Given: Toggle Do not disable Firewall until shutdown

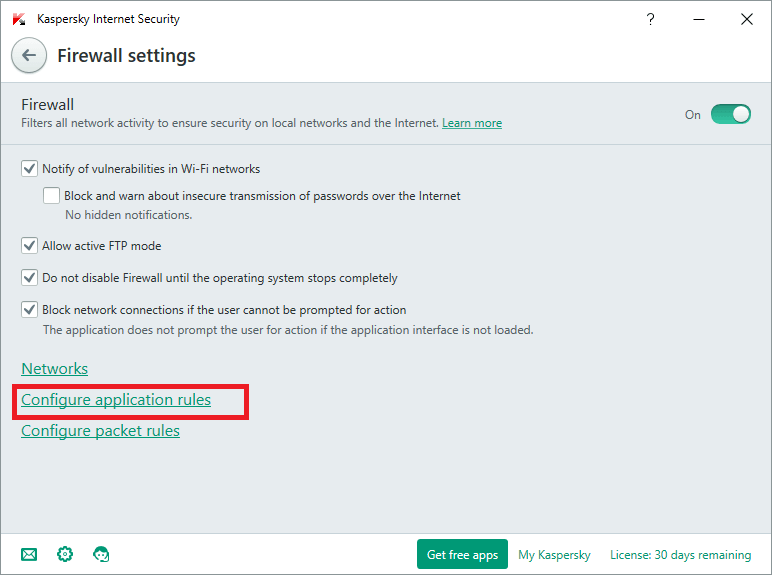Looking at the screenshot, I should pos(29,278).
